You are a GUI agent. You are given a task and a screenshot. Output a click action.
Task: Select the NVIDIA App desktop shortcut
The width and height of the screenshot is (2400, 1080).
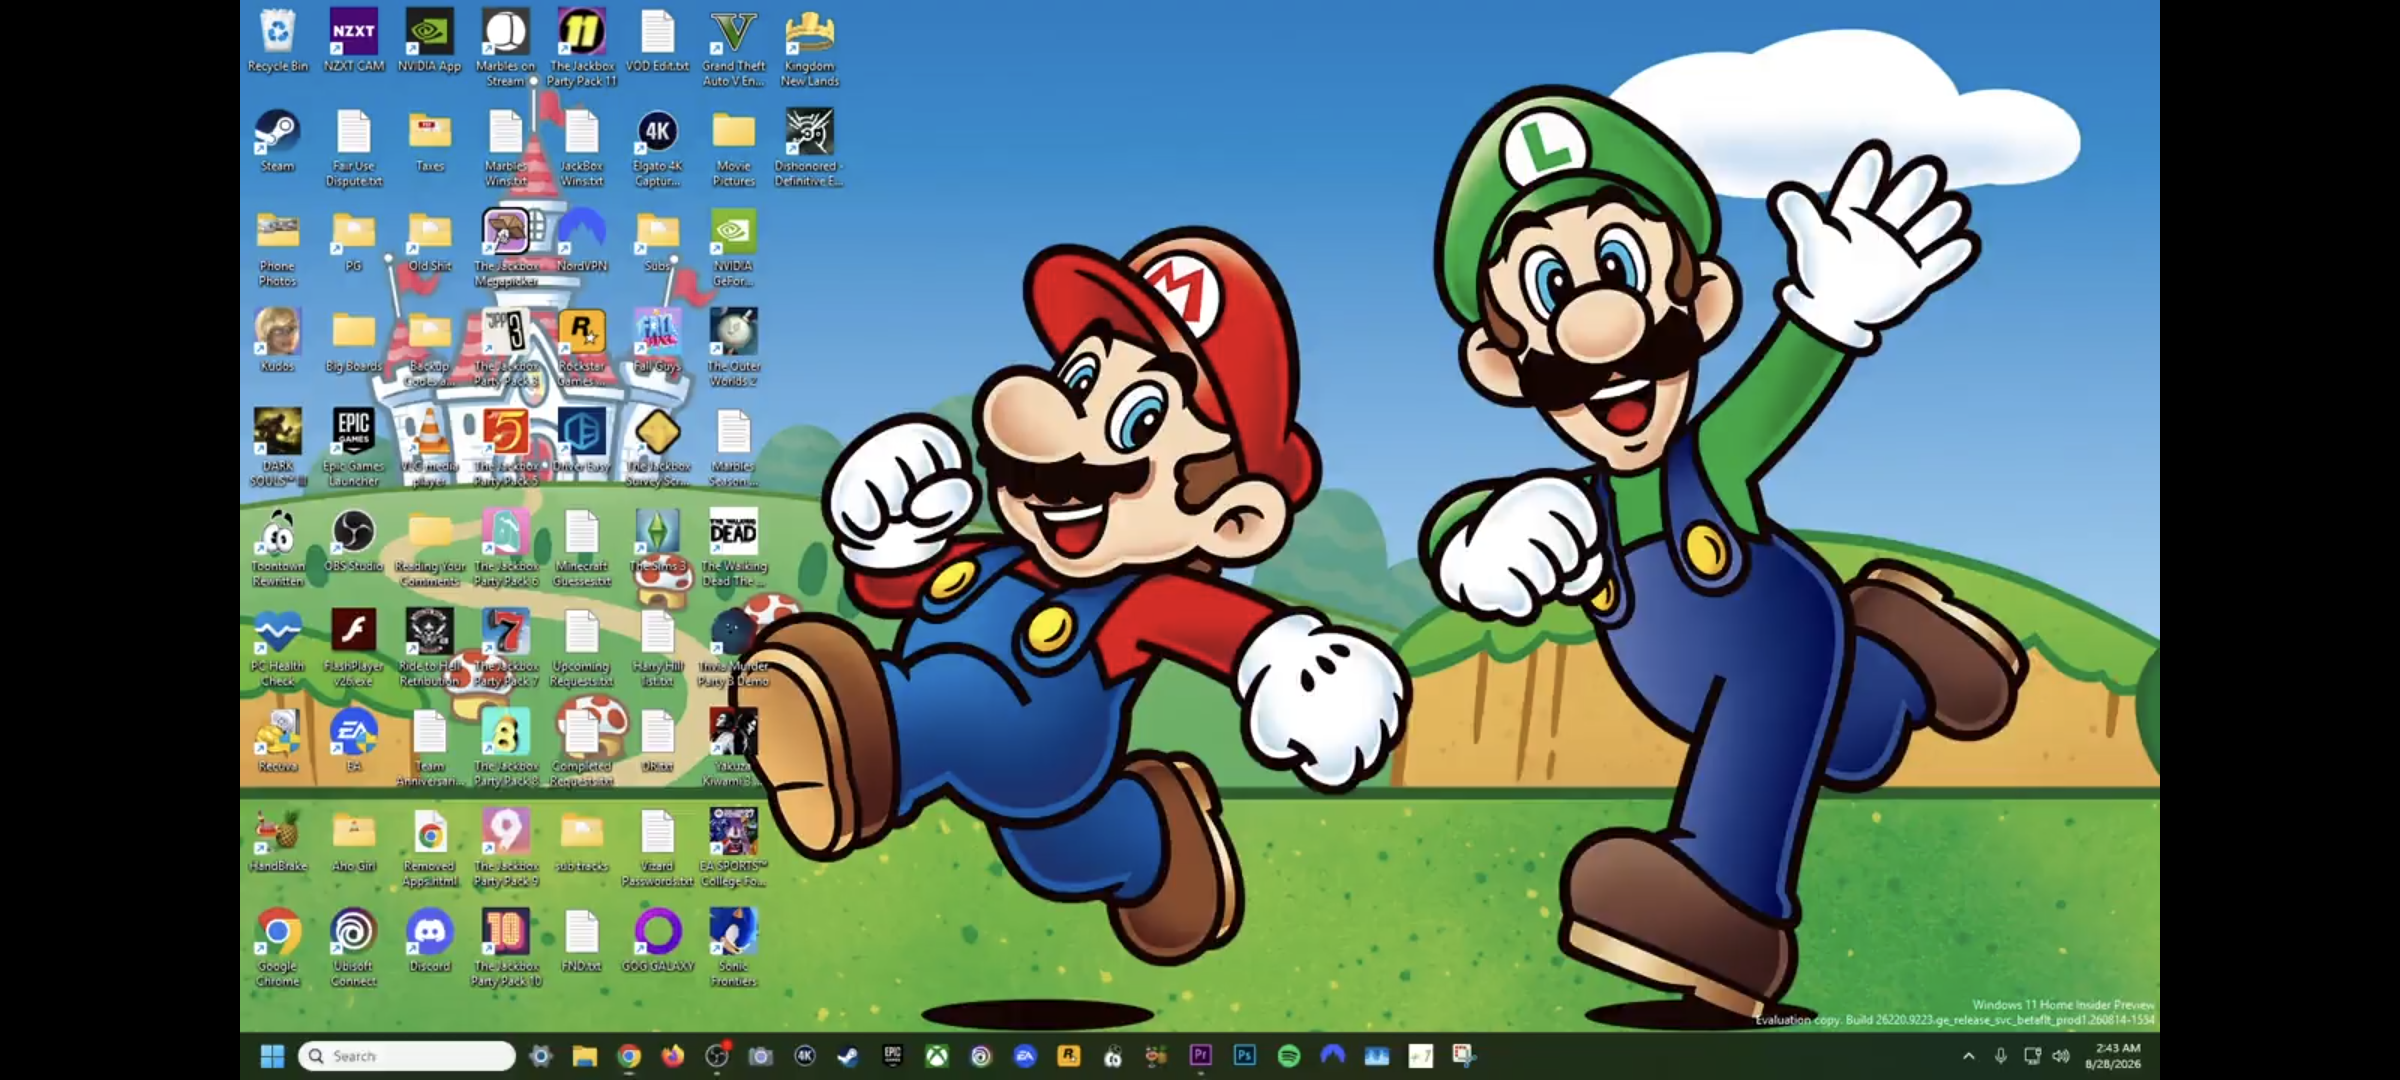tap(430, 40)
